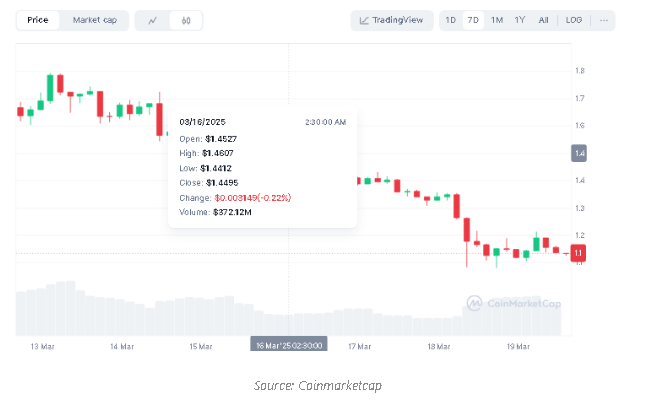Open the more options ellipsis menu

[x=603, y=20]
